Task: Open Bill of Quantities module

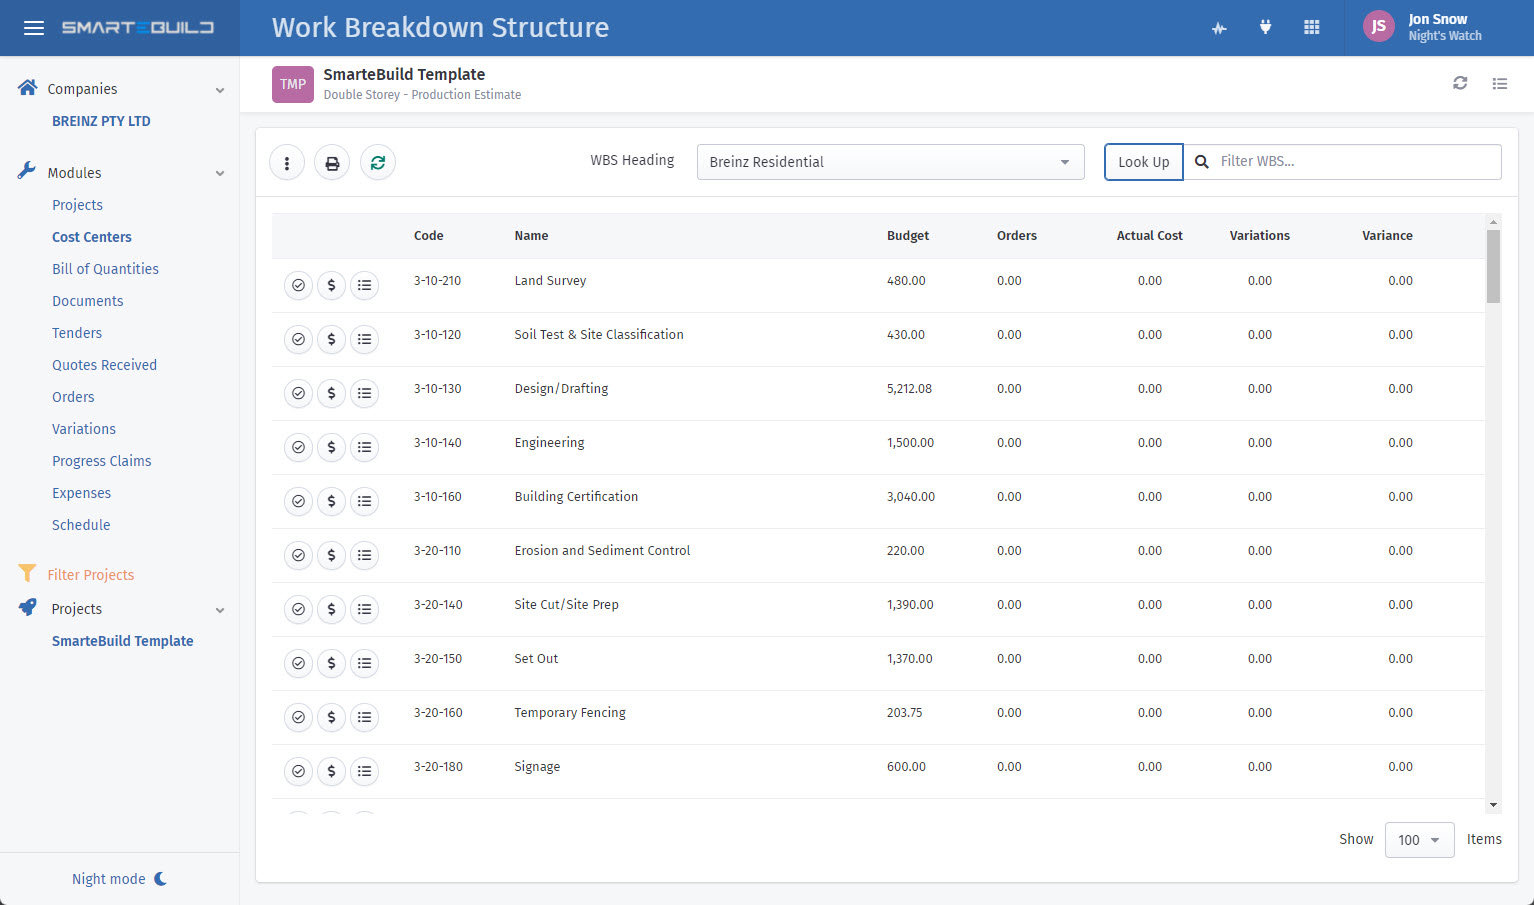Action: pyautogui.click(x=105, y=269)
